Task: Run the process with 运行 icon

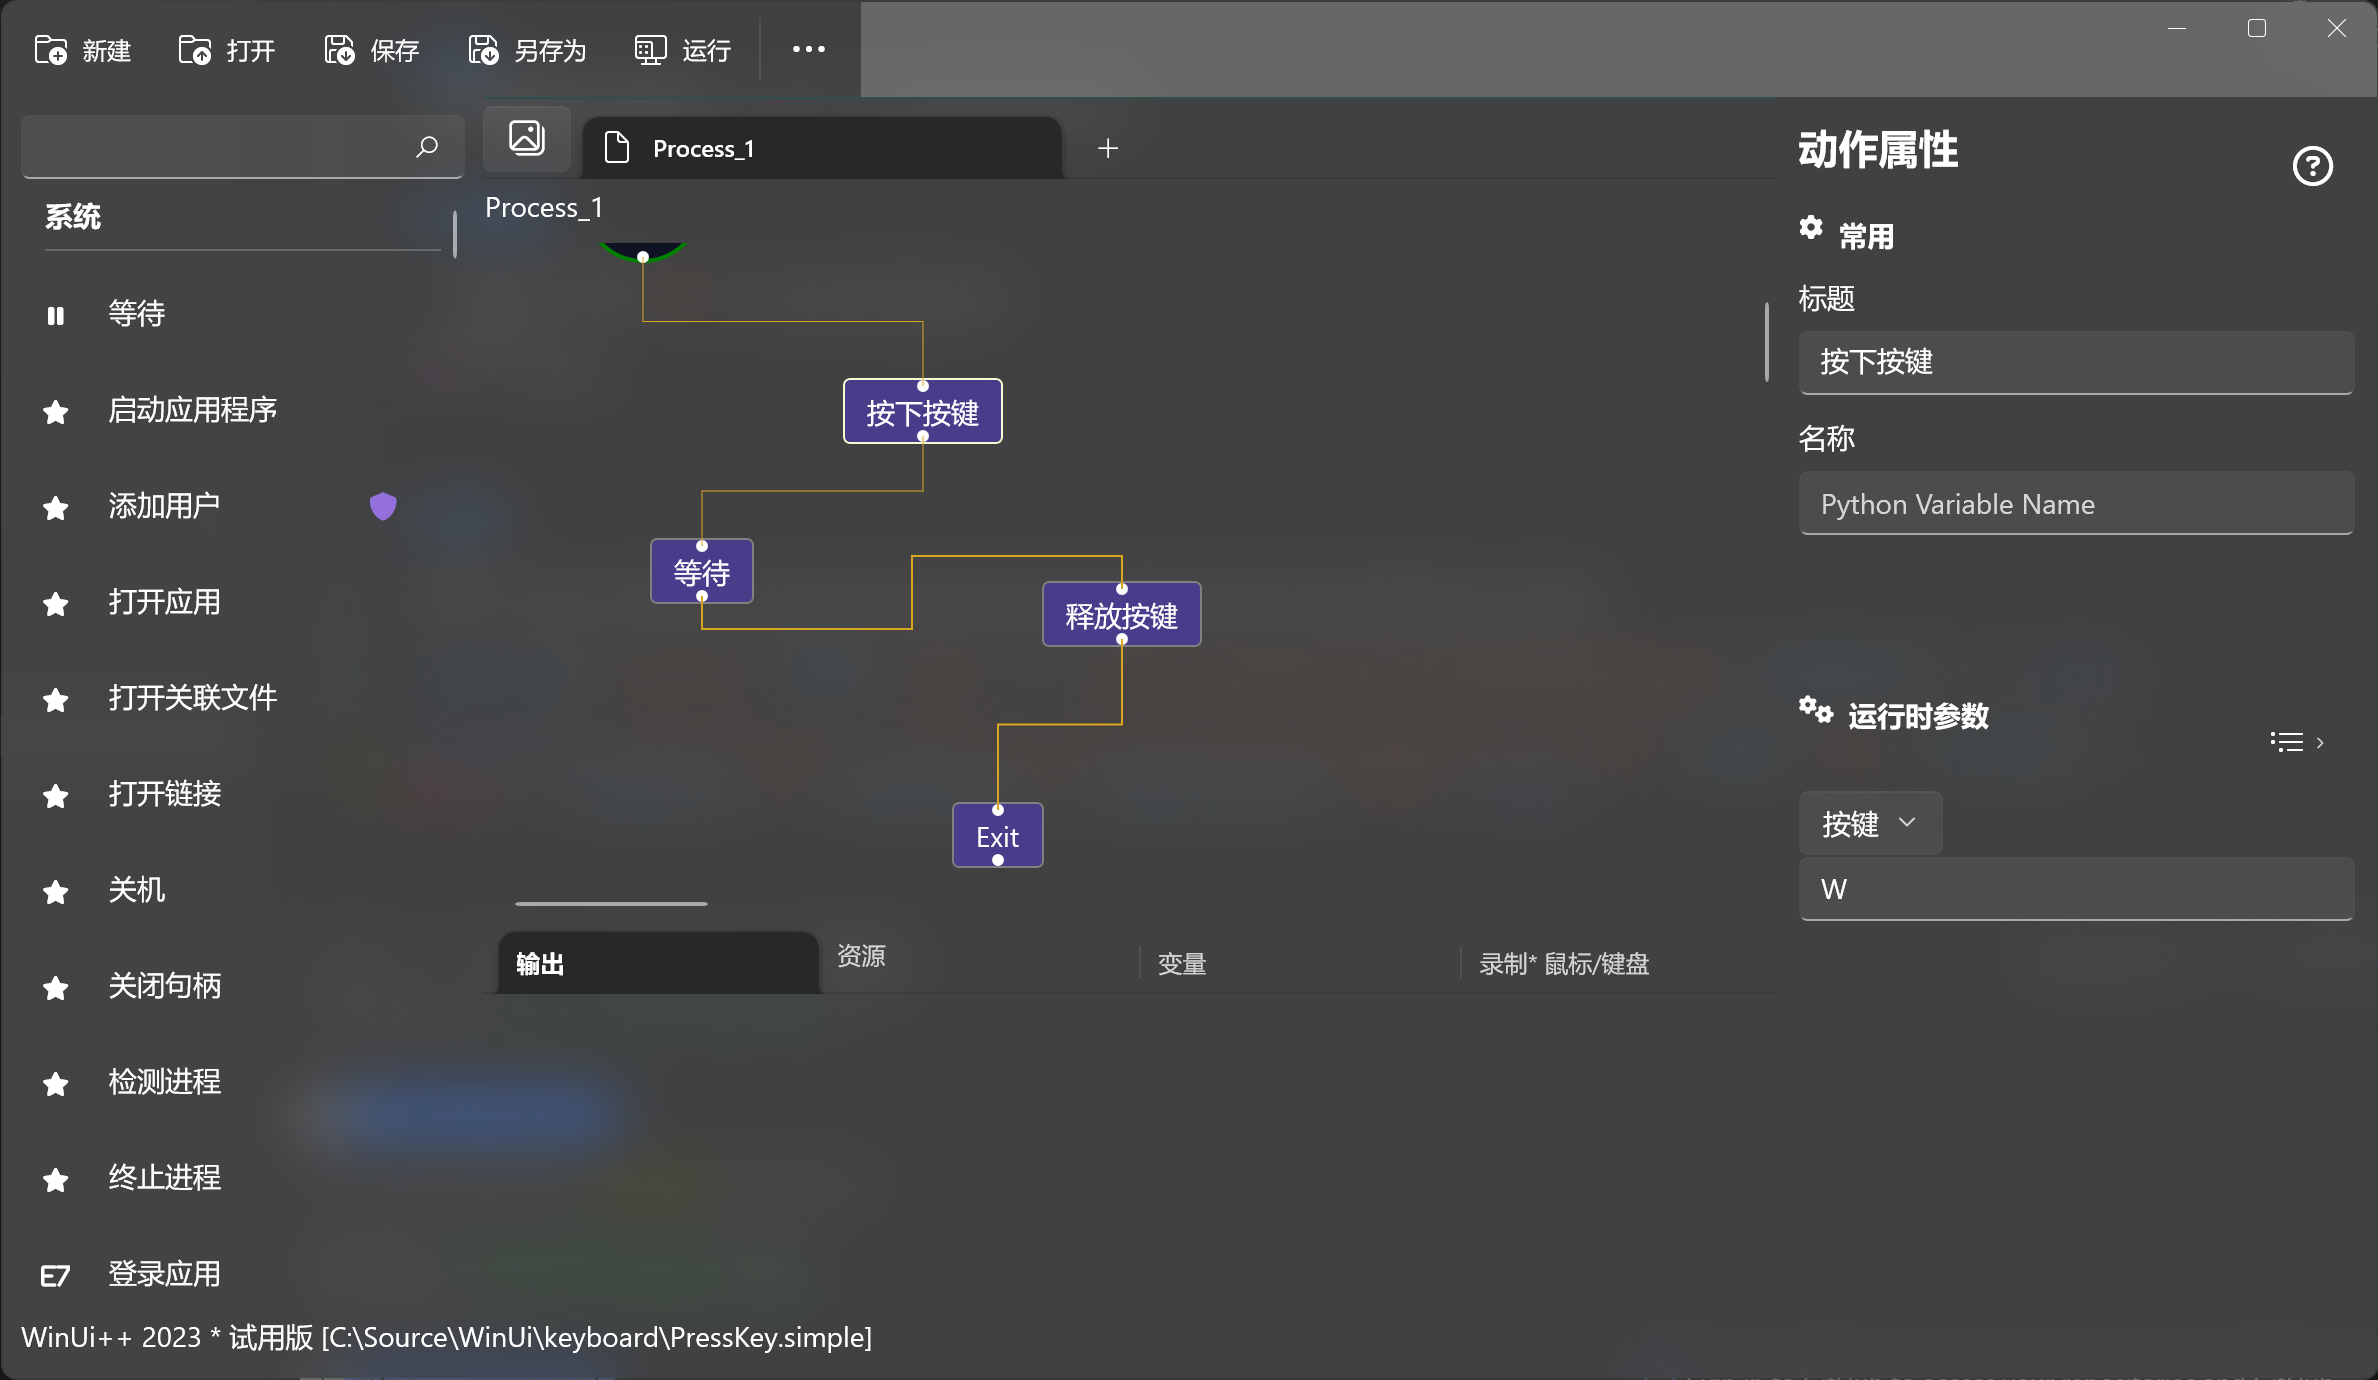Action: (x=650, y=50)
